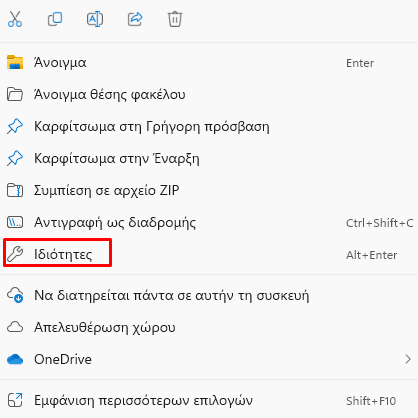Image resolution: width=418 pixels, height=418 pixels.
Task: Click the Cut scissors icon
Action: [15, 19]
